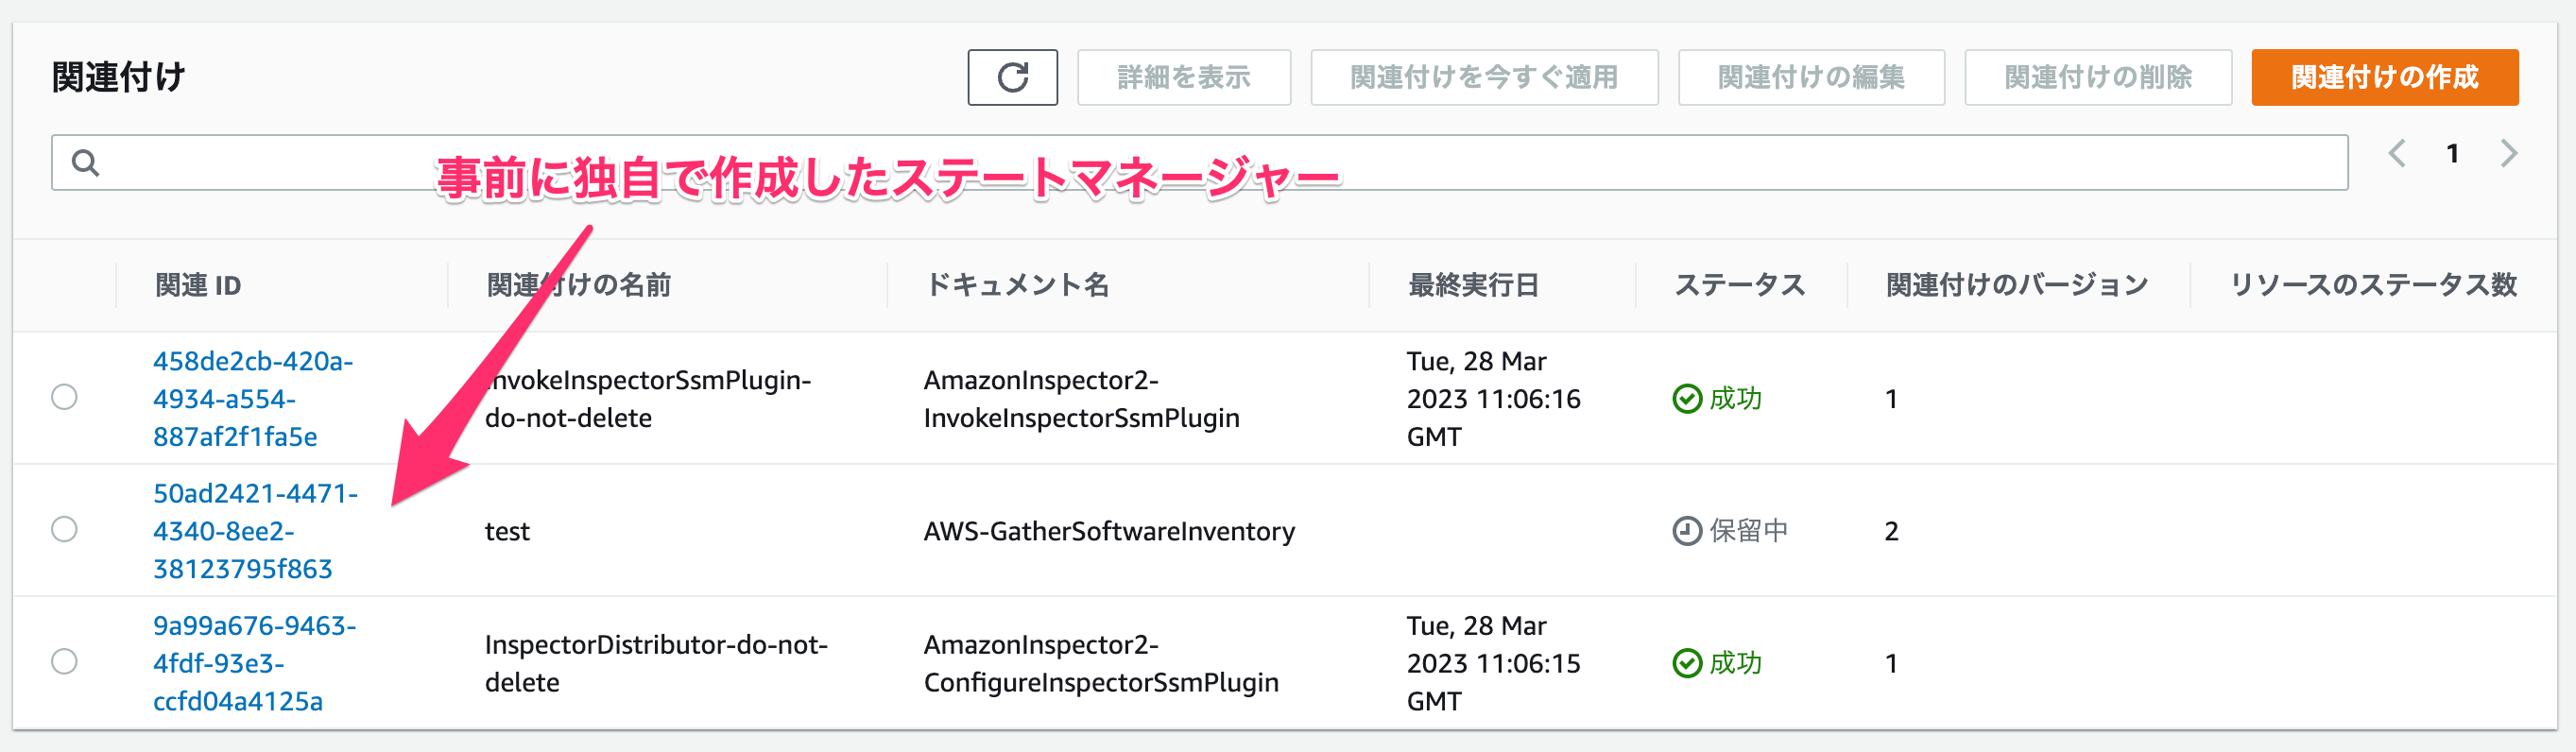This screenshot has height=752, width=2576.
Task: Click the 関連付けのバージョン column header
Action: [x=2017, y=285]
